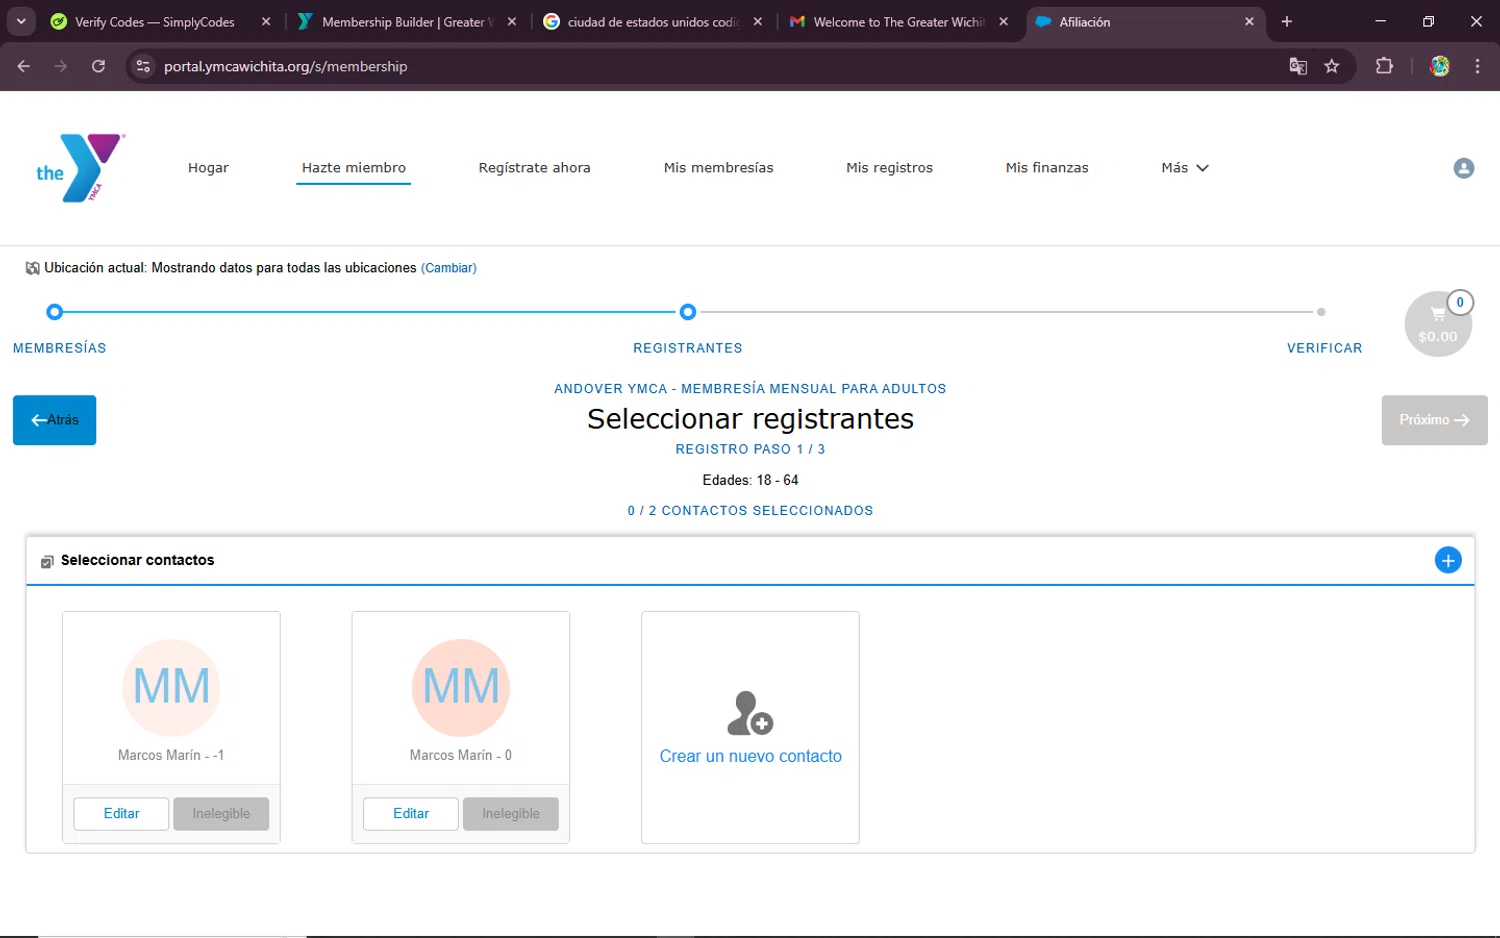Expand the Más dropdown menu
1500x938 pixels.
[1185, 168]
